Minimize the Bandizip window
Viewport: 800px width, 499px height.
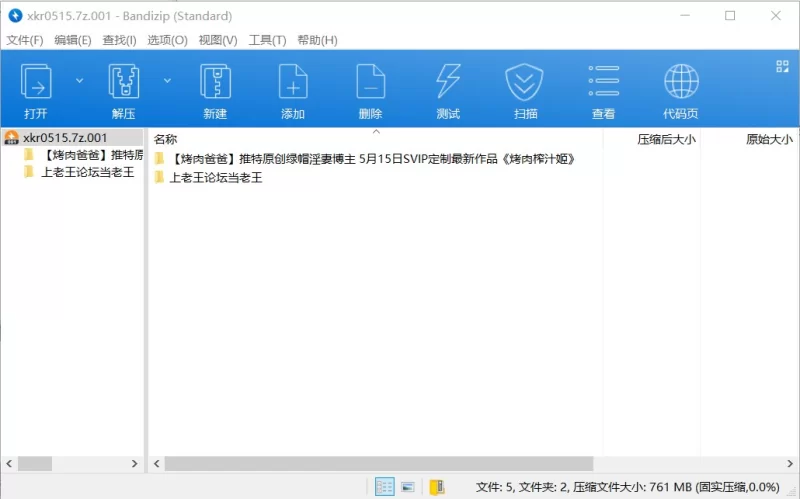click(x=685, y=16)
